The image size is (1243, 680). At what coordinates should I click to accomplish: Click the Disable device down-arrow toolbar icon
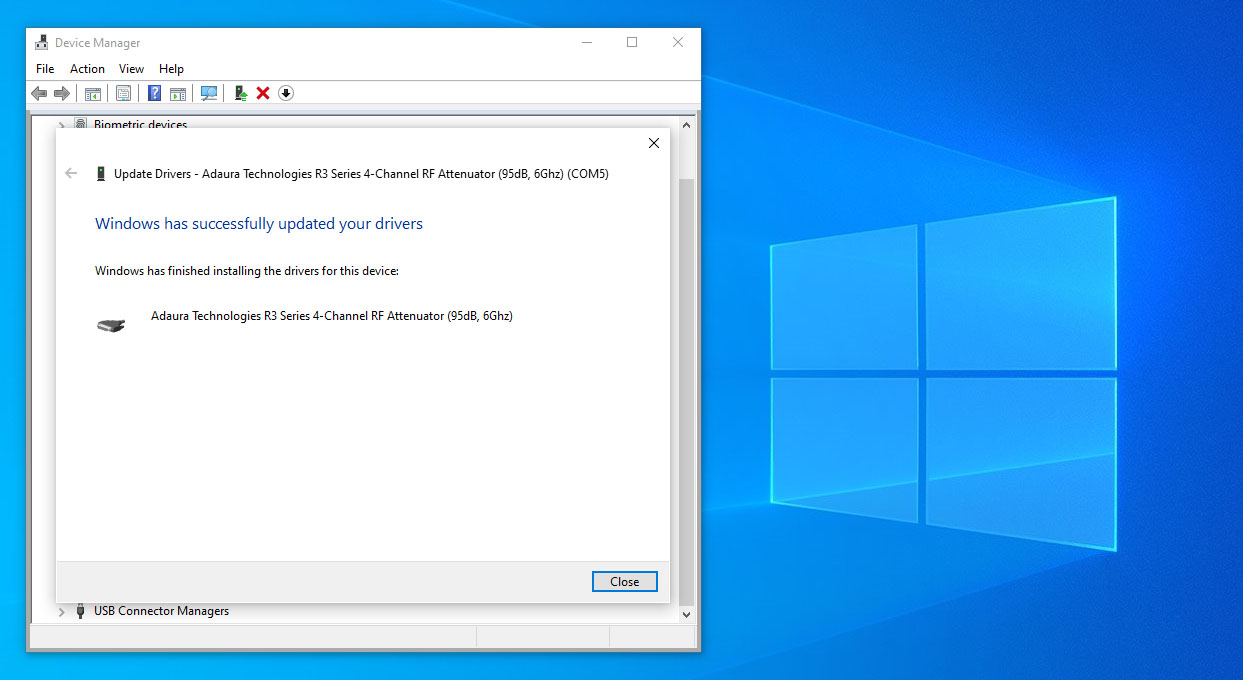click(286, 93)
